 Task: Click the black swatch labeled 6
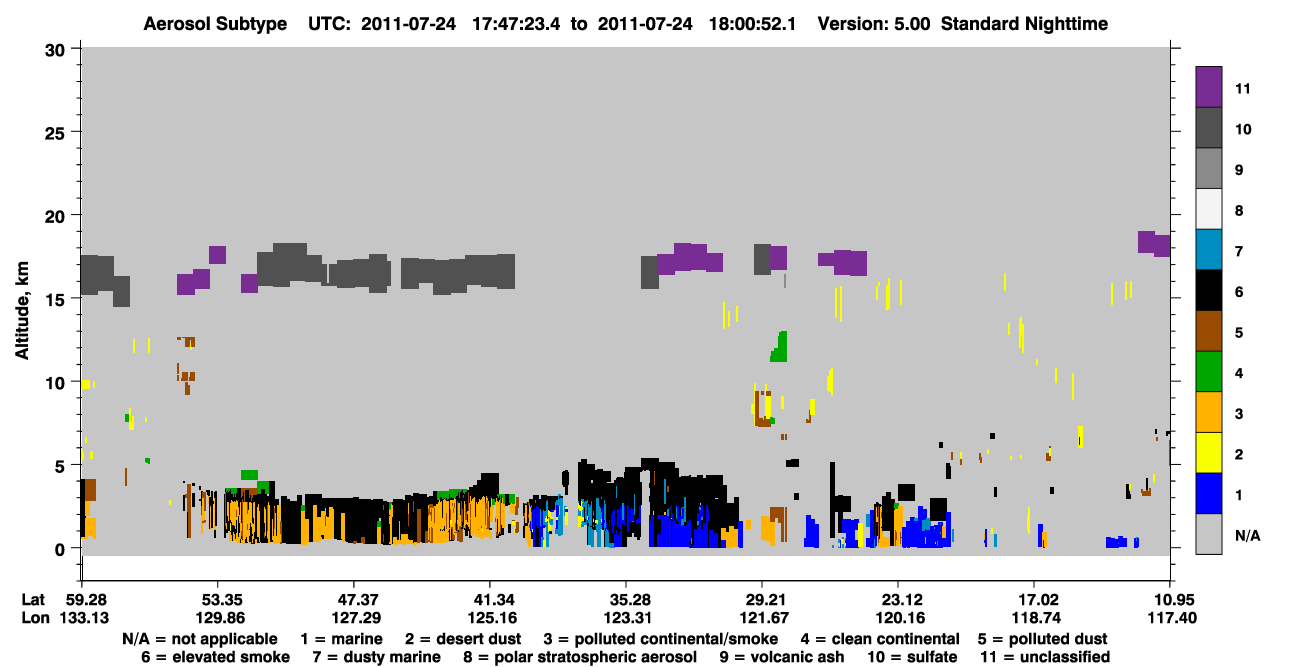click(1210, 291)
